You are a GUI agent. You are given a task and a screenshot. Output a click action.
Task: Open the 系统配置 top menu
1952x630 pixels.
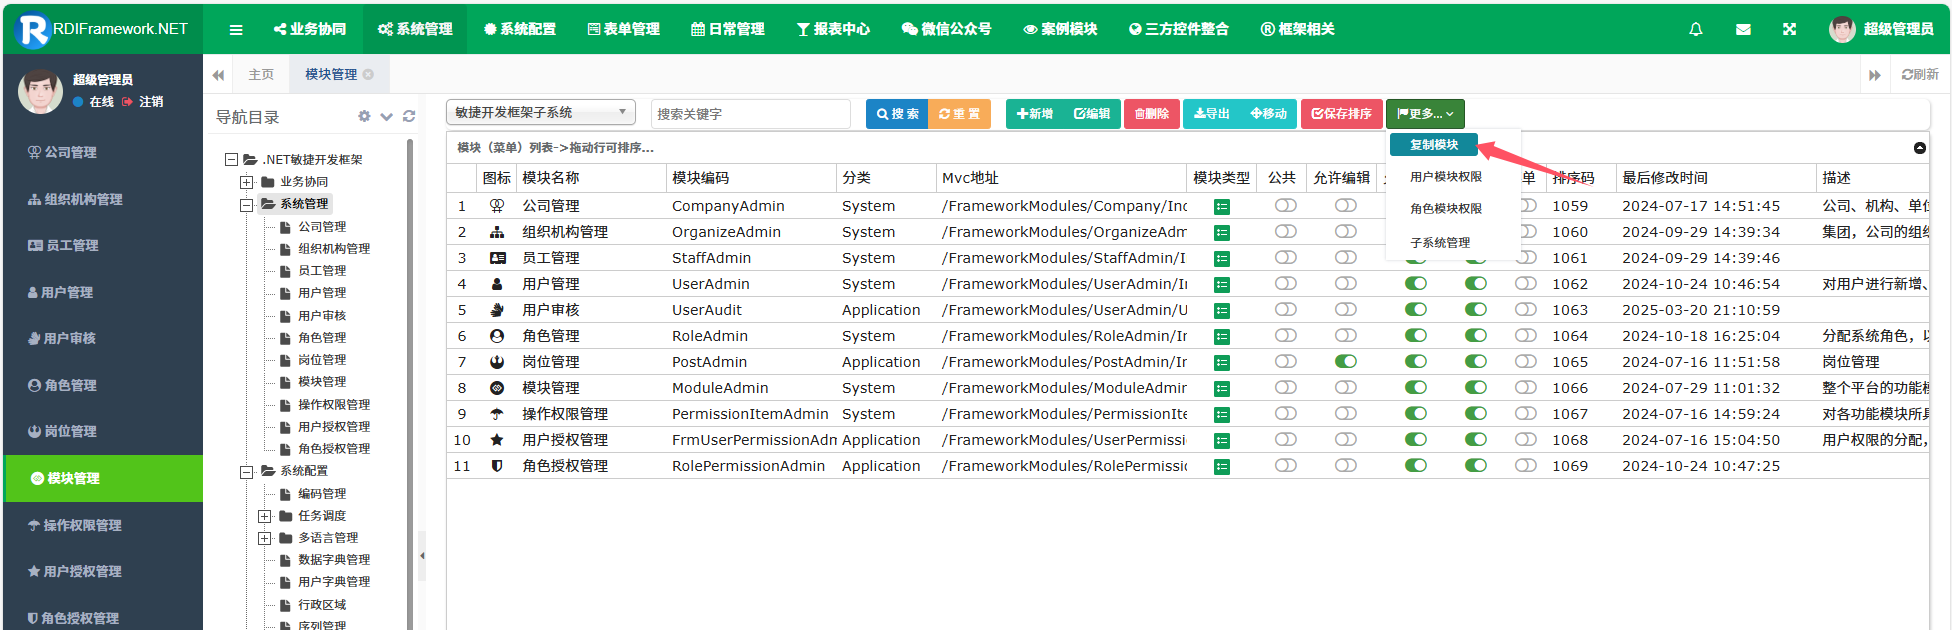coord(520,30)
